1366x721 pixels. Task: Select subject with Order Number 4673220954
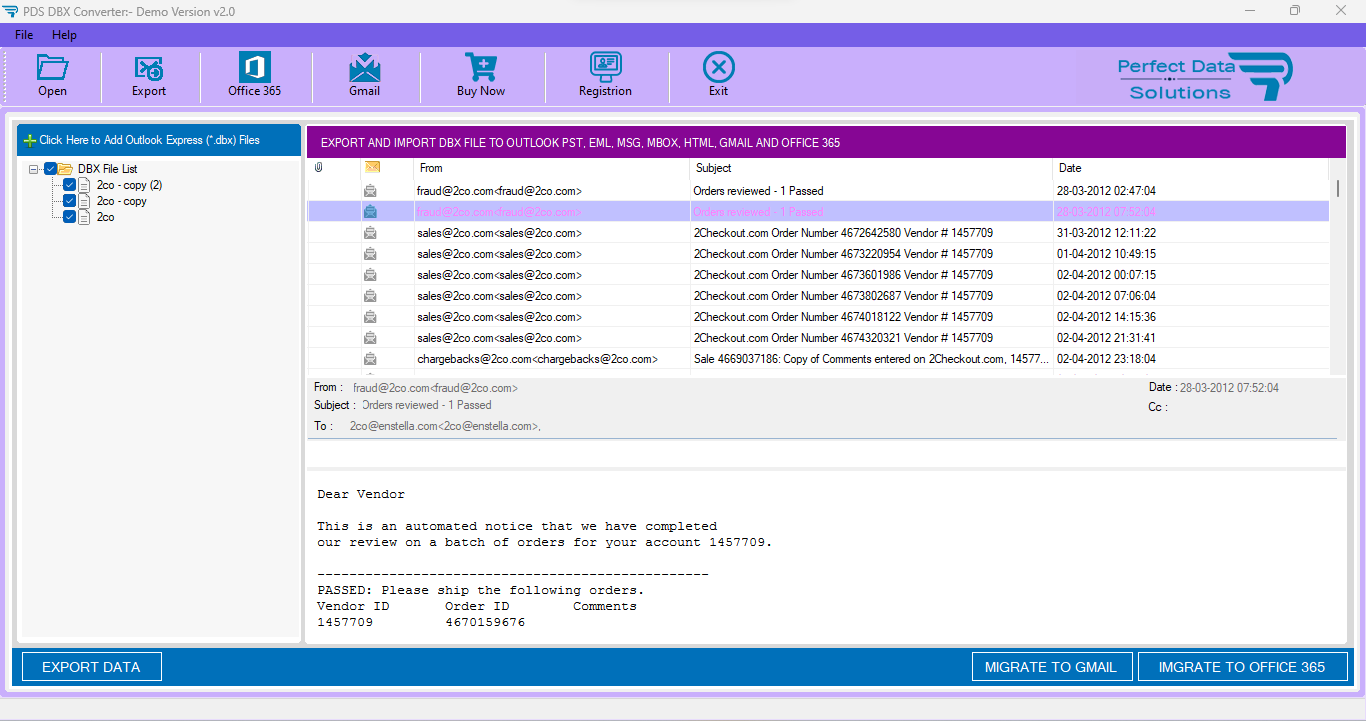click(843, 254)
